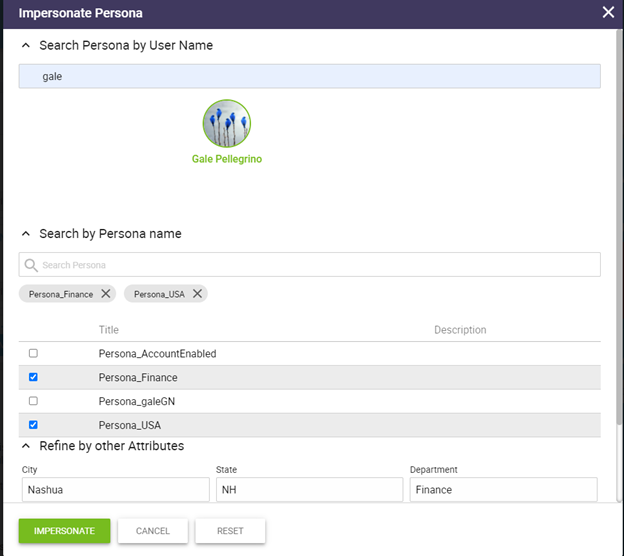This screenshot has width=624, height=556.
Task: Click the search magnifier icon
Action: [31, 265]
